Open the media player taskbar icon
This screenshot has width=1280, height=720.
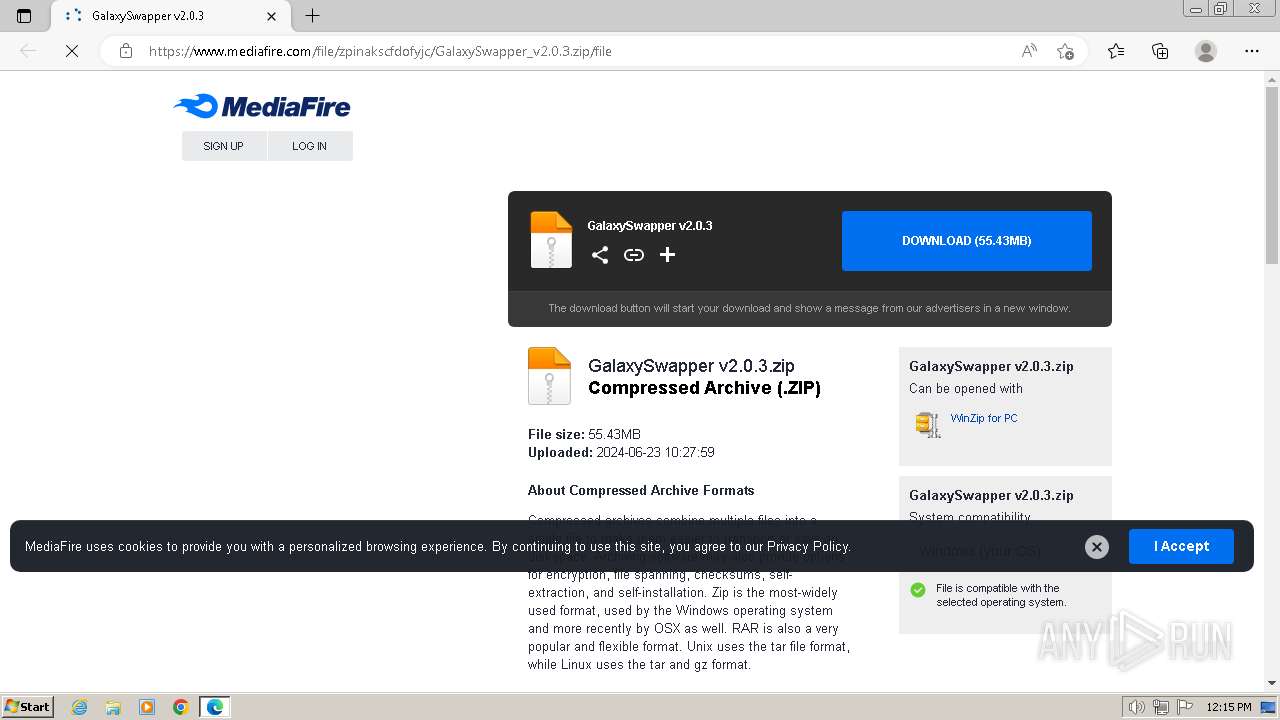click(x=147, y=707)
